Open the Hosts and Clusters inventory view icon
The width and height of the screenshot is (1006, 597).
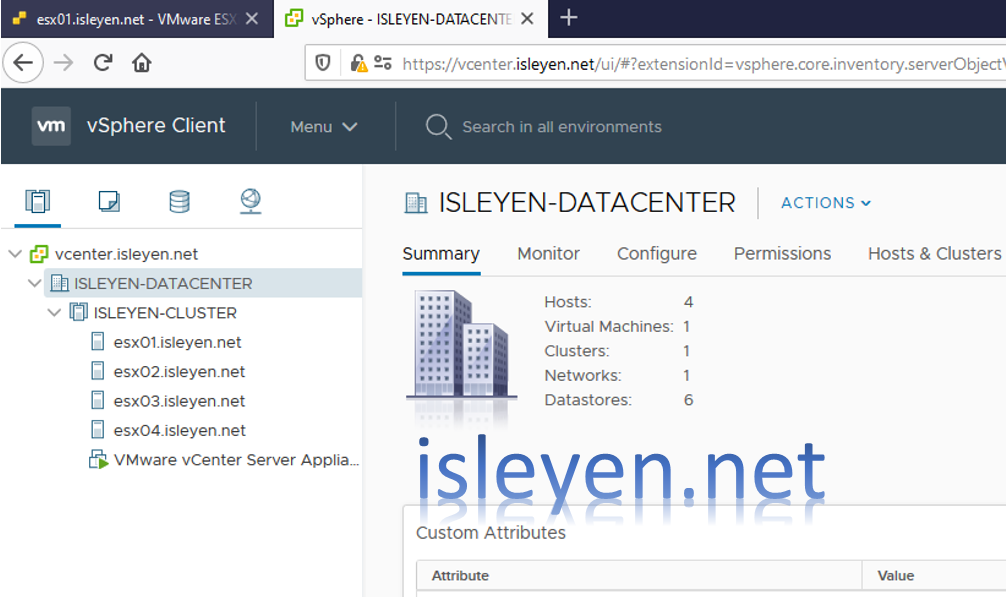click(37, 201)
